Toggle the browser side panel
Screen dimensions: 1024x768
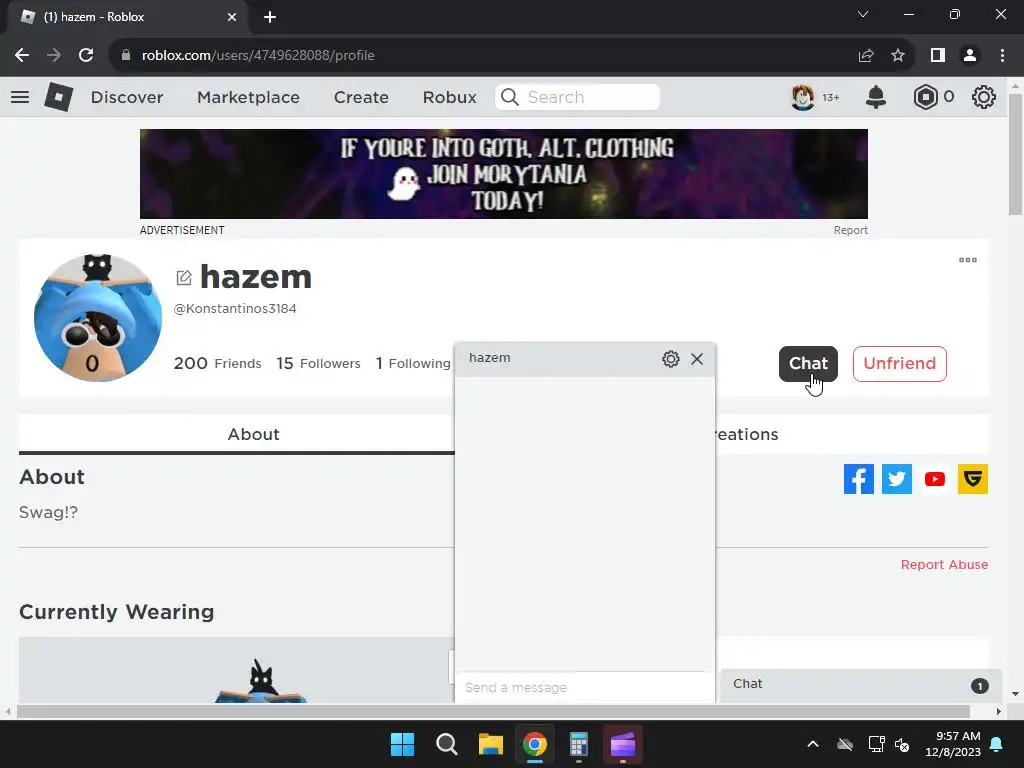point(938,56)
